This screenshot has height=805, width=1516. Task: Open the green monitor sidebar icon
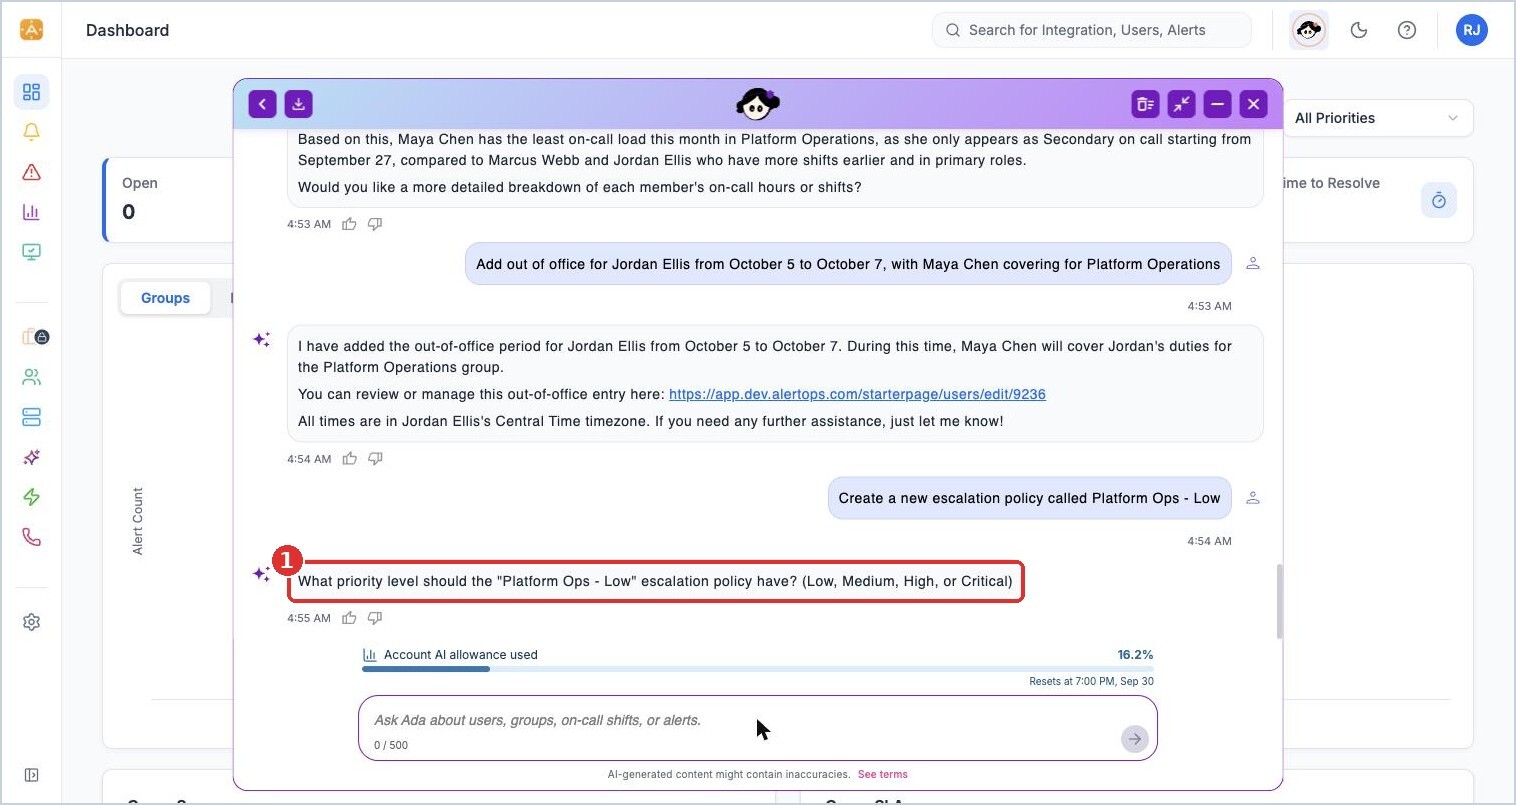pyautogui.click(x=31, y=252)
